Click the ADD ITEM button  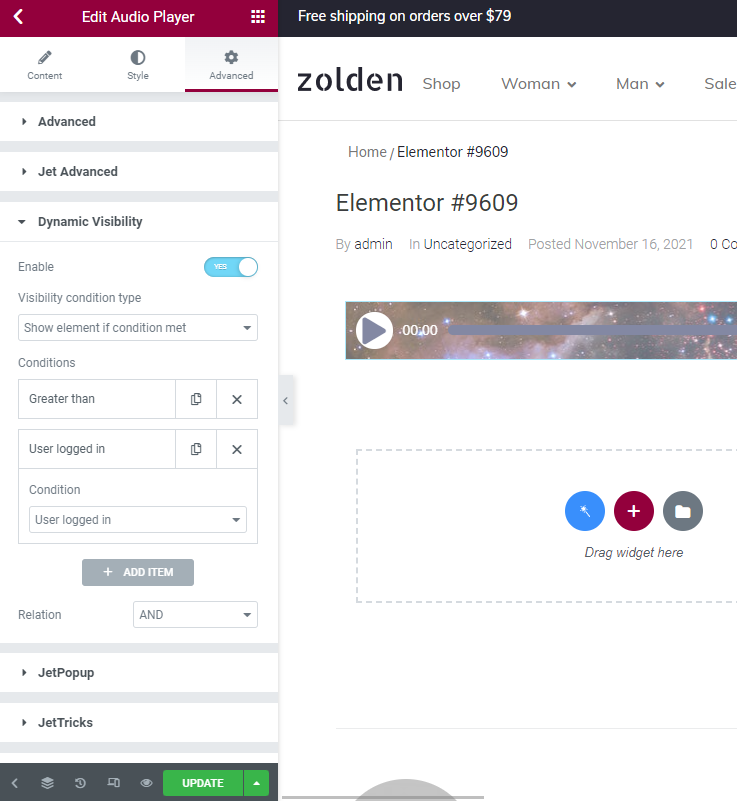point(138,572)
